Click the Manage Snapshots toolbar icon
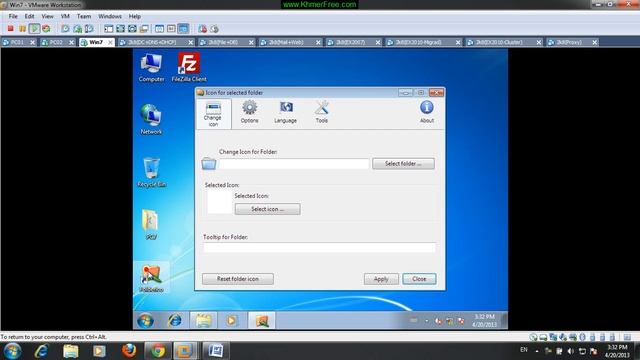 click(89, 29)
